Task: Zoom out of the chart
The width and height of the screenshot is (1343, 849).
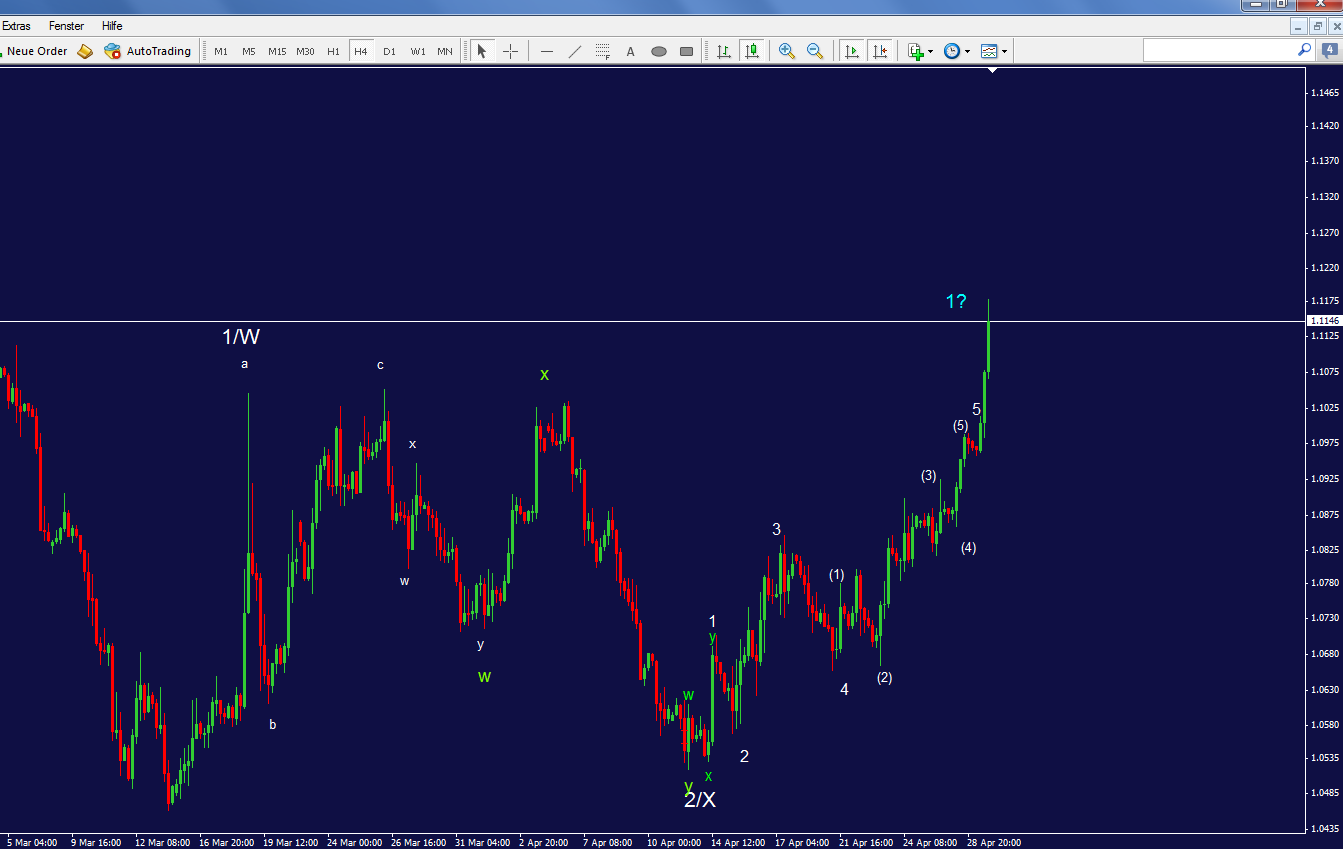Action: (814, 51)
